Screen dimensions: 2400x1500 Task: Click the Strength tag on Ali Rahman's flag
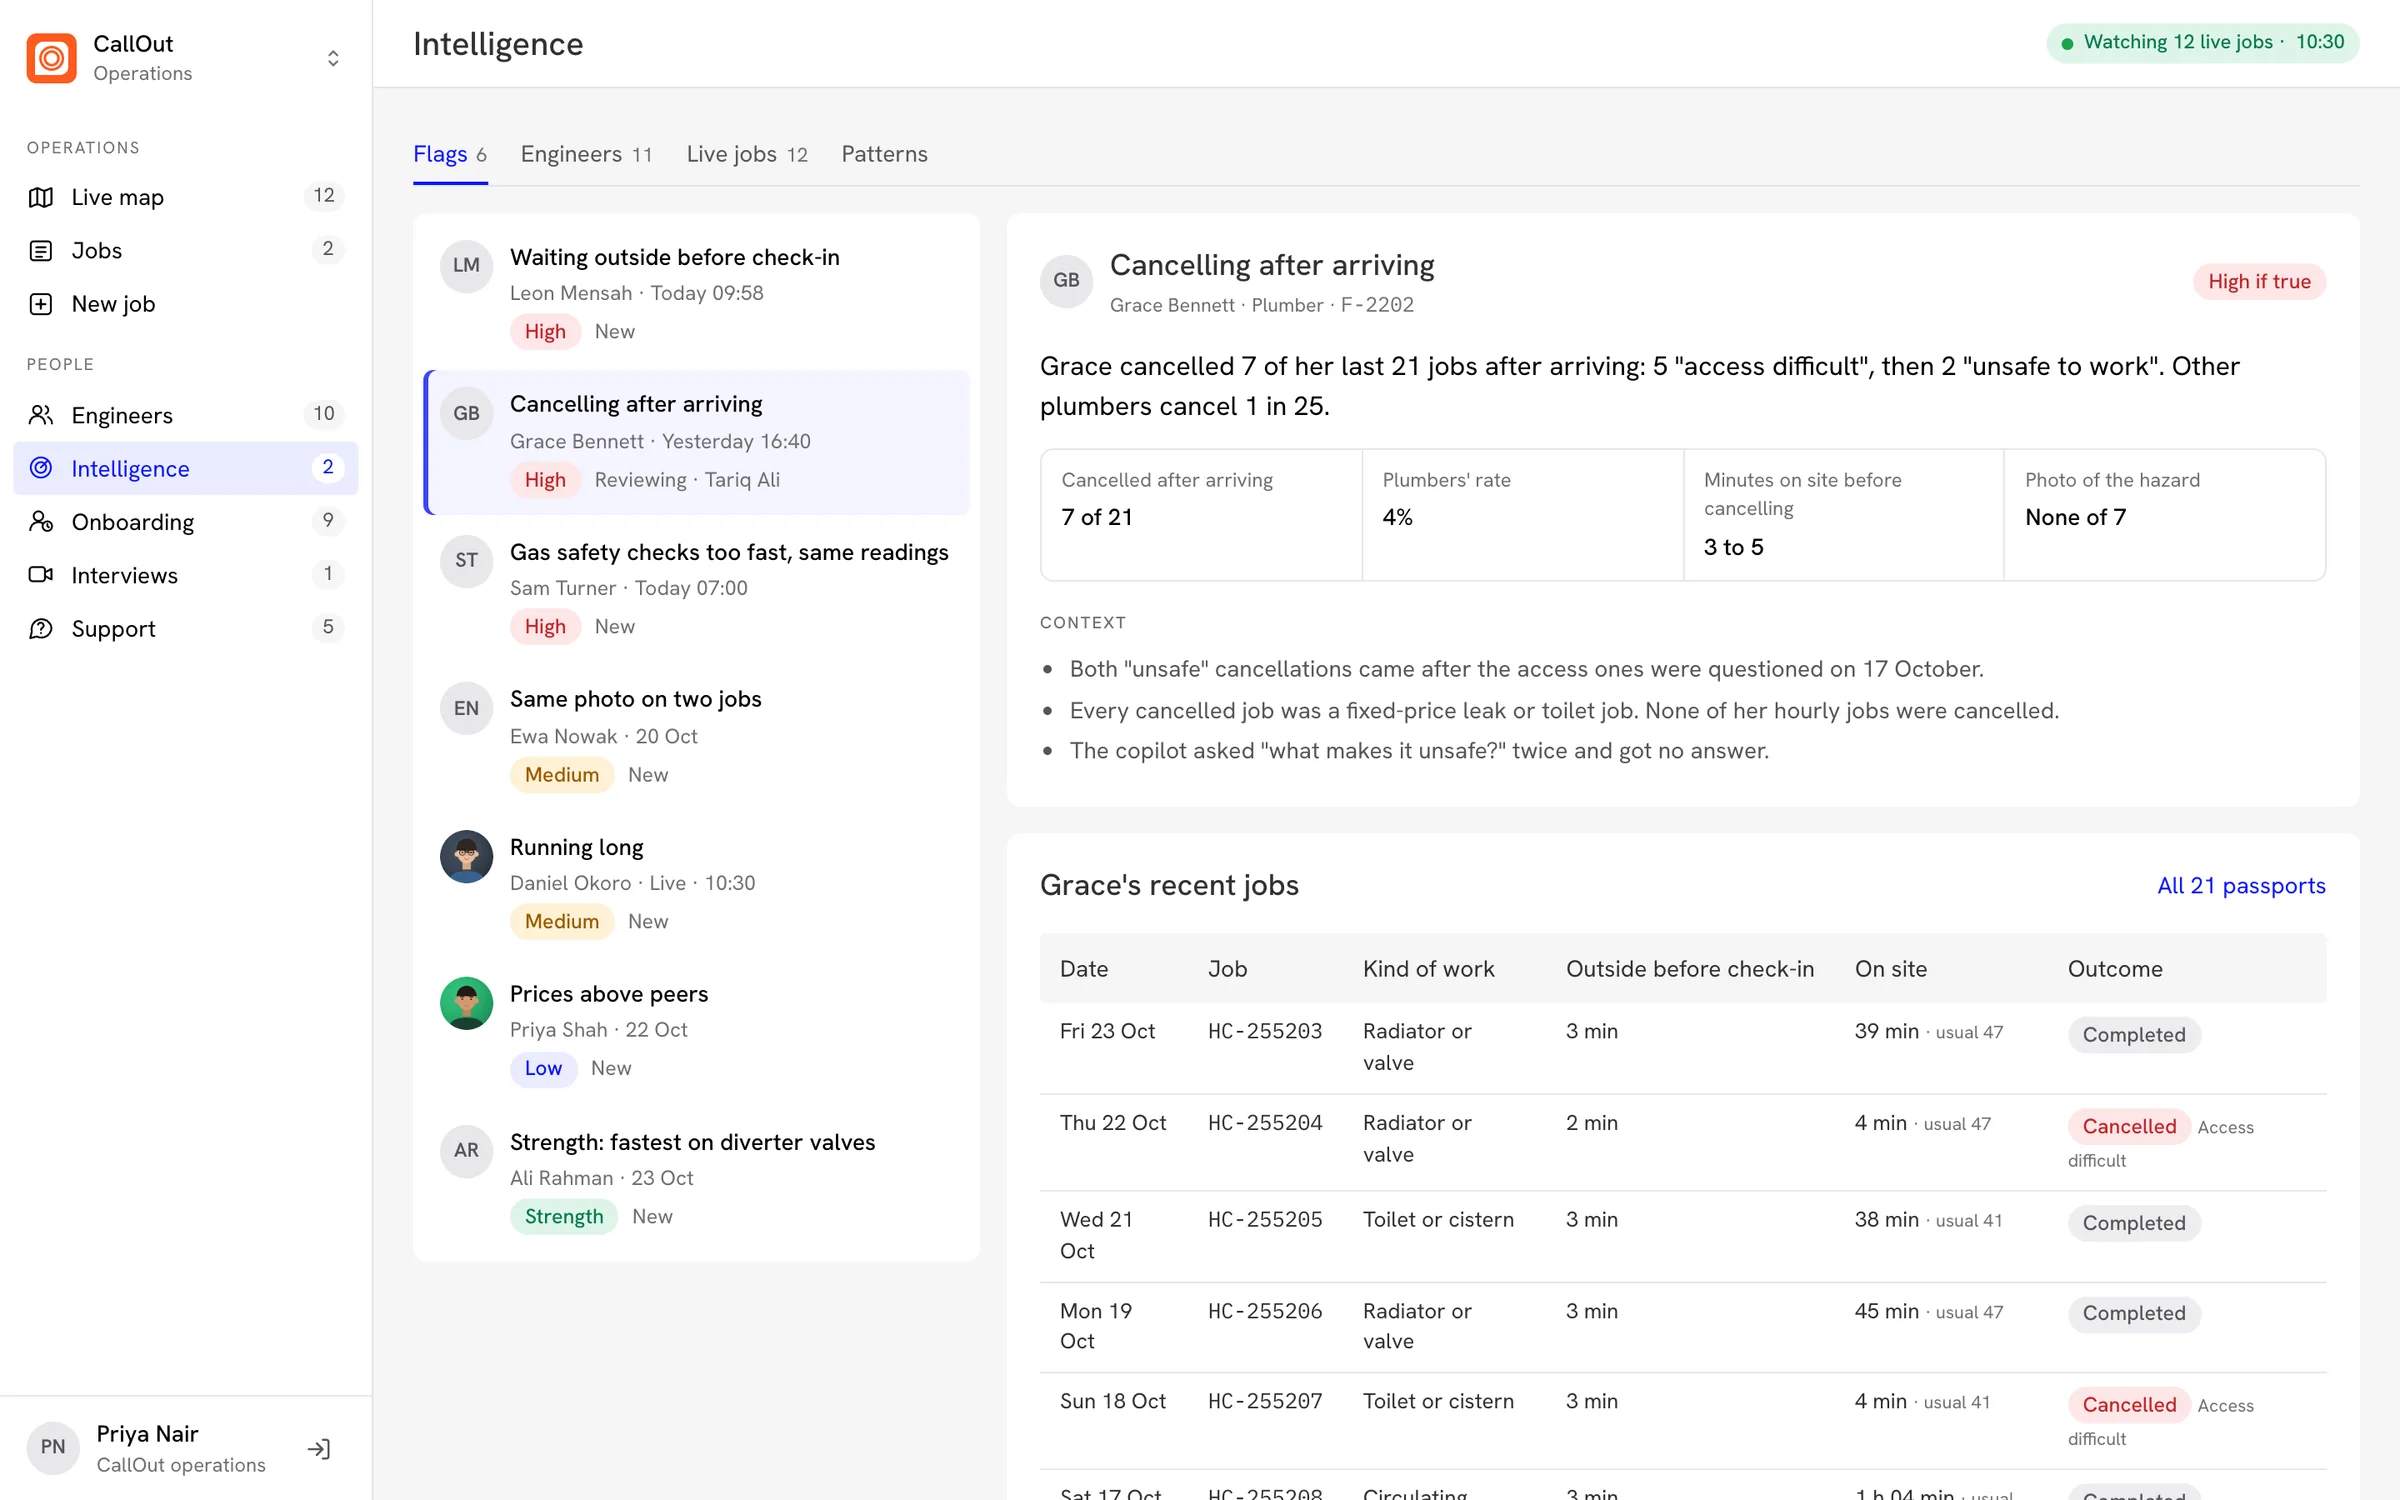pos(564,1217)
